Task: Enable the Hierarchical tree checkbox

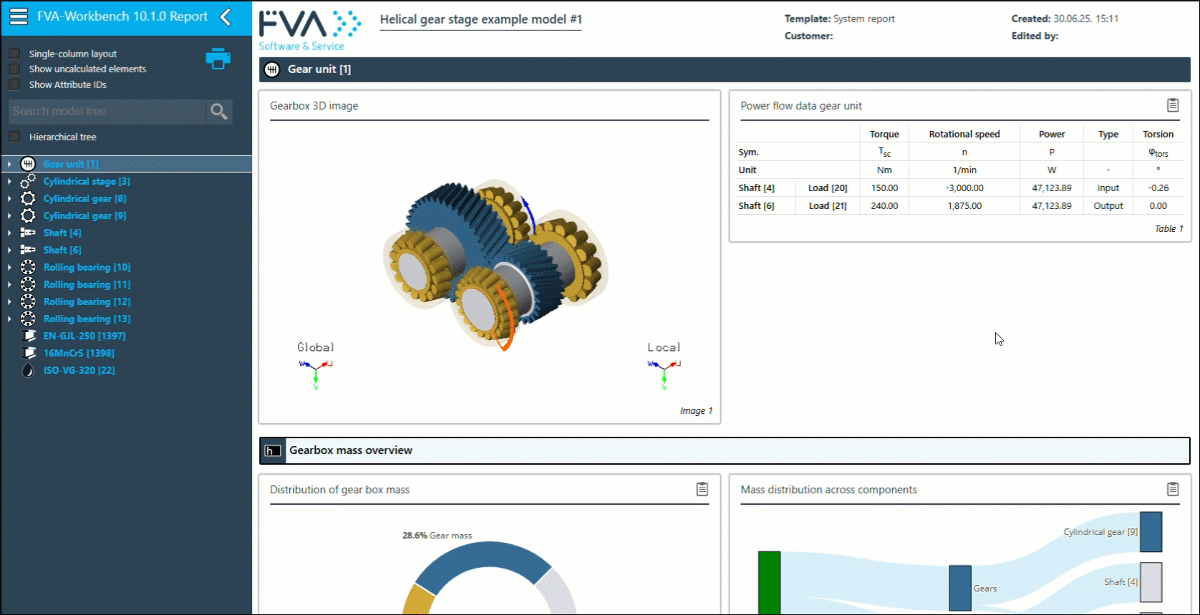Action: (14, 137)
